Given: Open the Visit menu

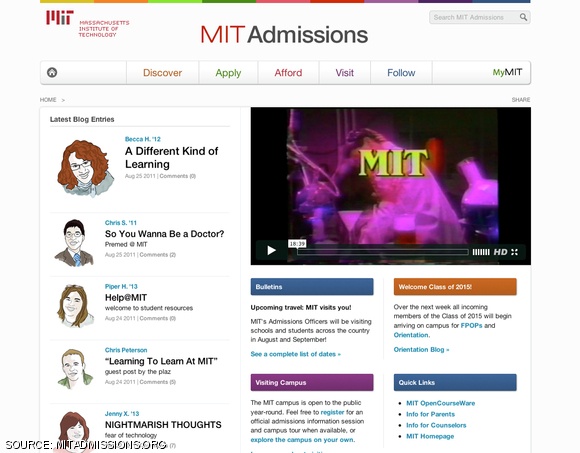Looking at the screenshot, I should point(344,73).
